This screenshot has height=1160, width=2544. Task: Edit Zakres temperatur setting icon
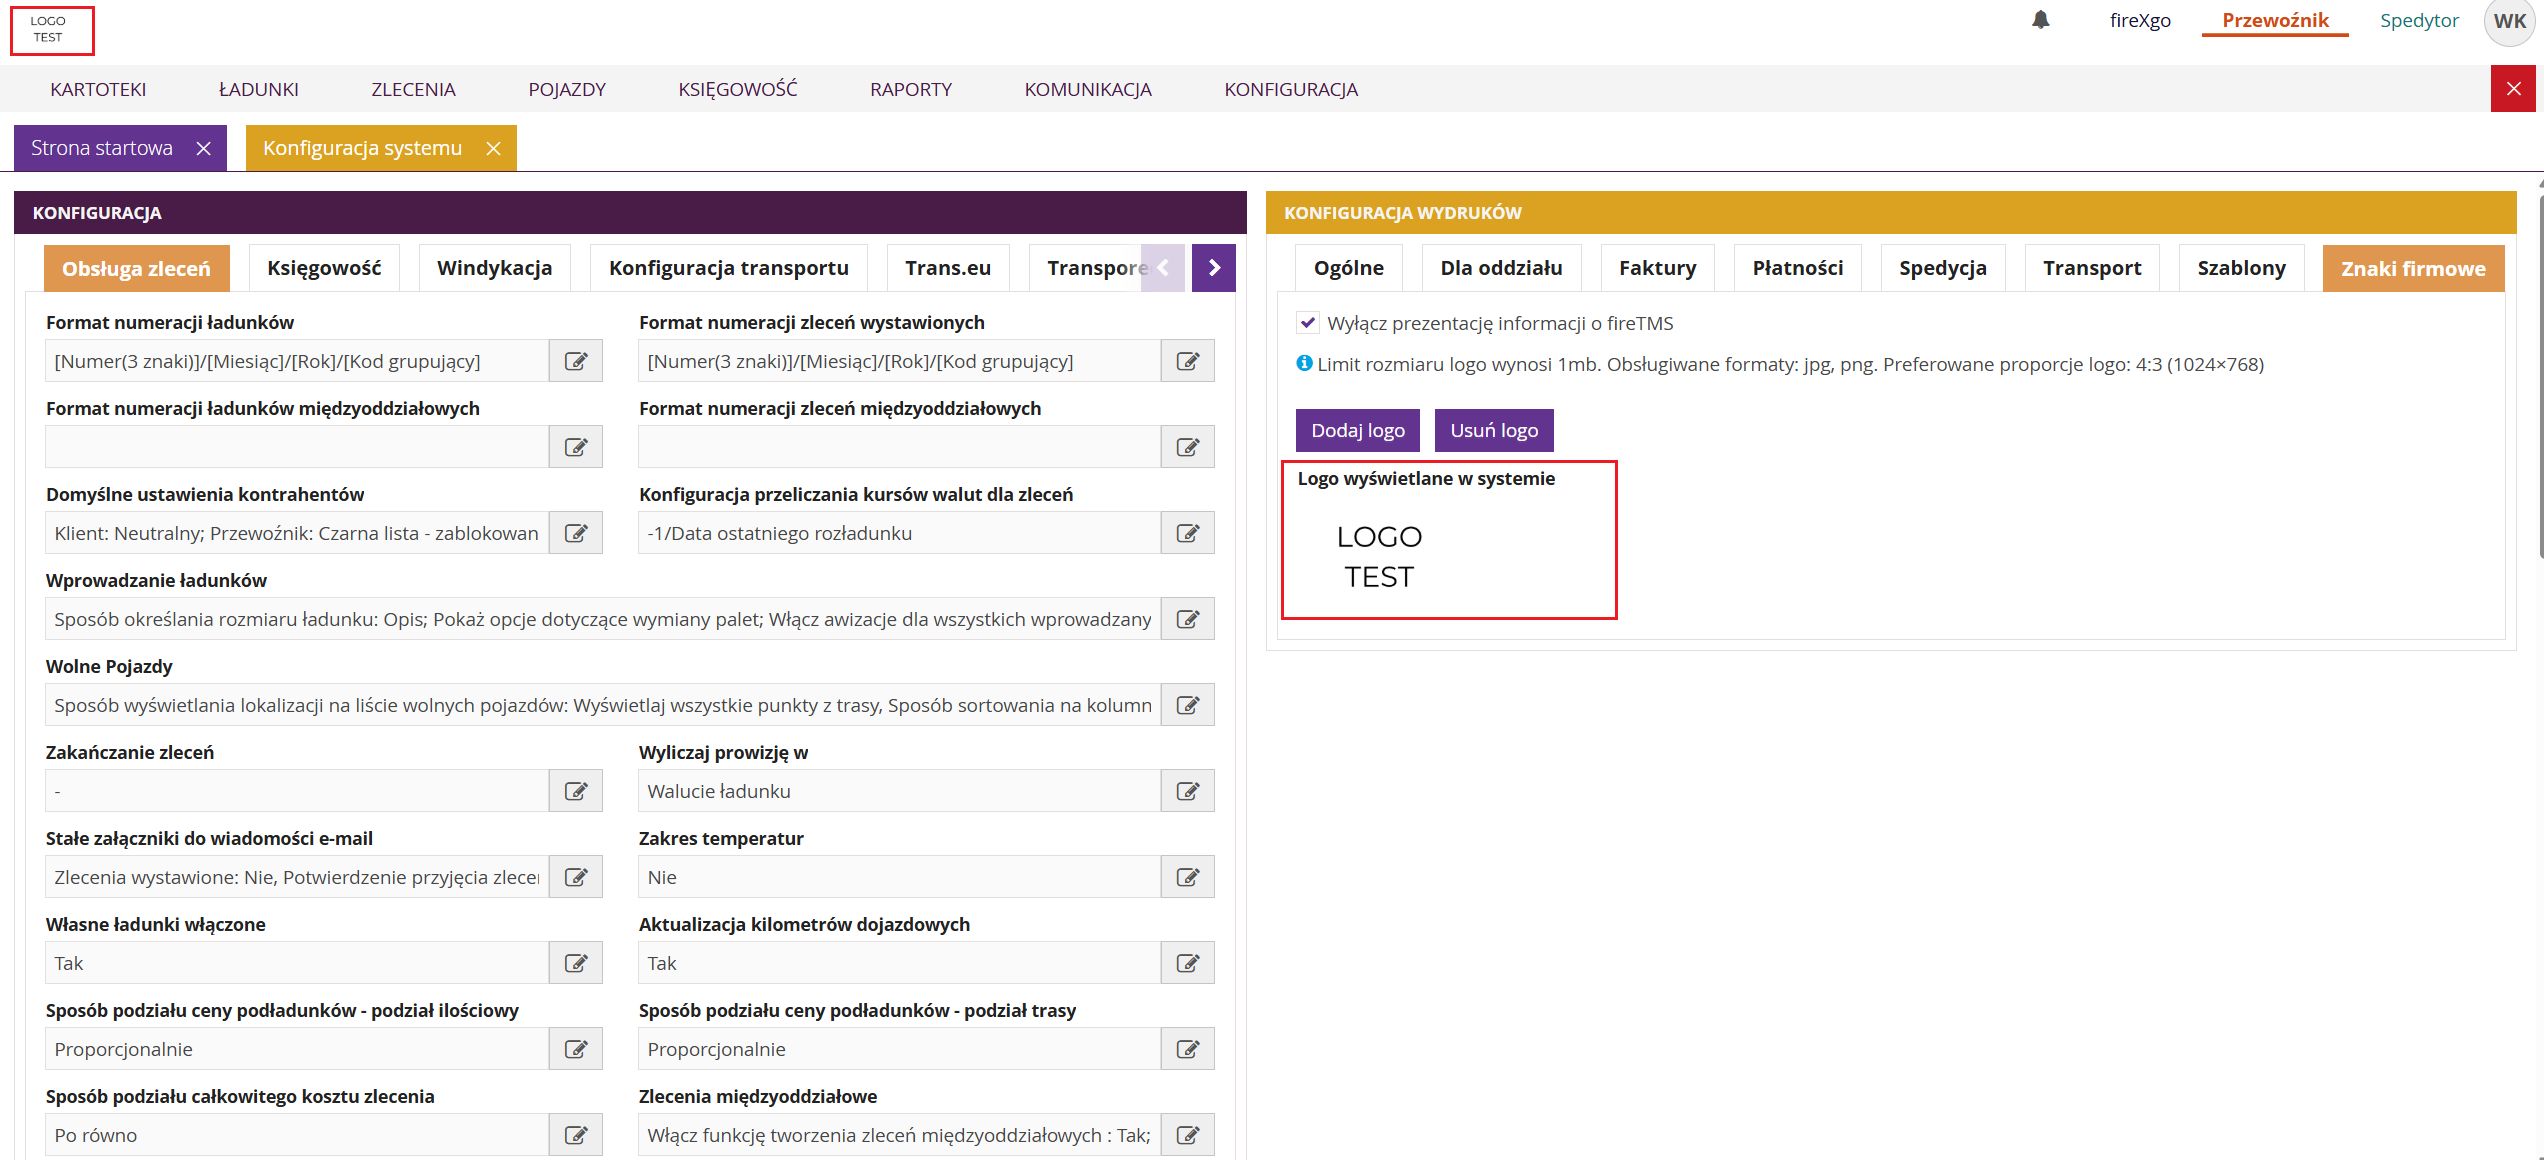pyautogui.click(x=1187, y=877)
